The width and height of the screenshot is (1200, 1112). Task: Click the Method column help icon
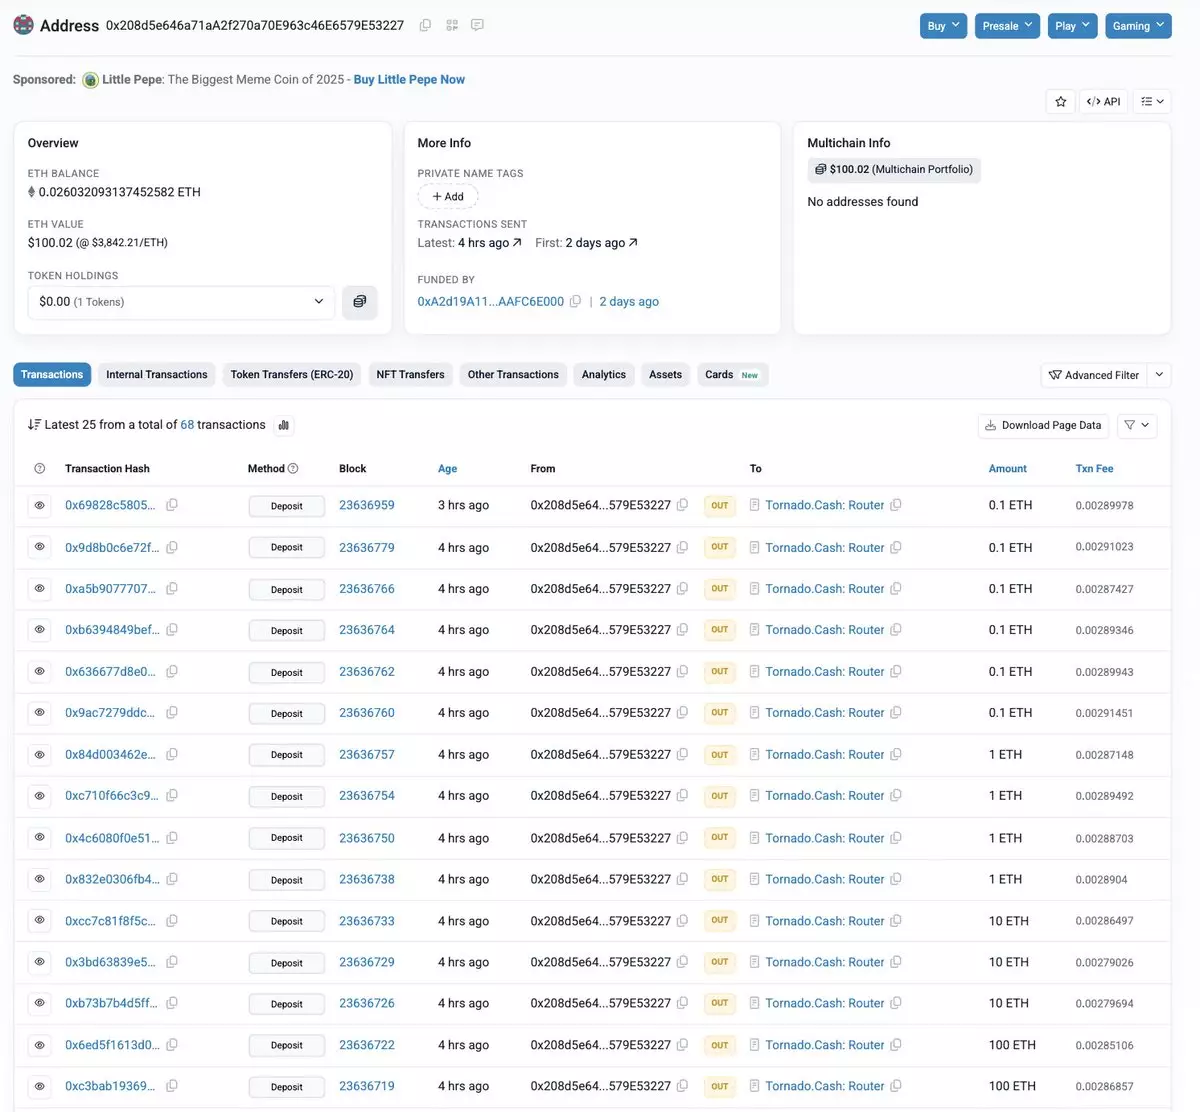[x=293, y=468]
